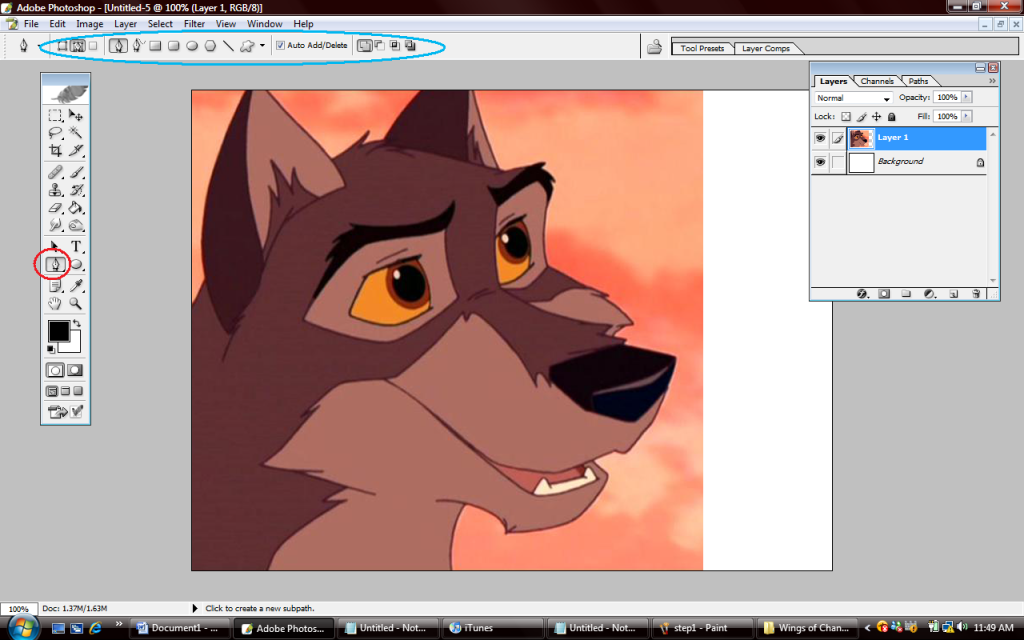Choose the Line shape in options bar
This screenshot has height=640, width=1024.
228,46
